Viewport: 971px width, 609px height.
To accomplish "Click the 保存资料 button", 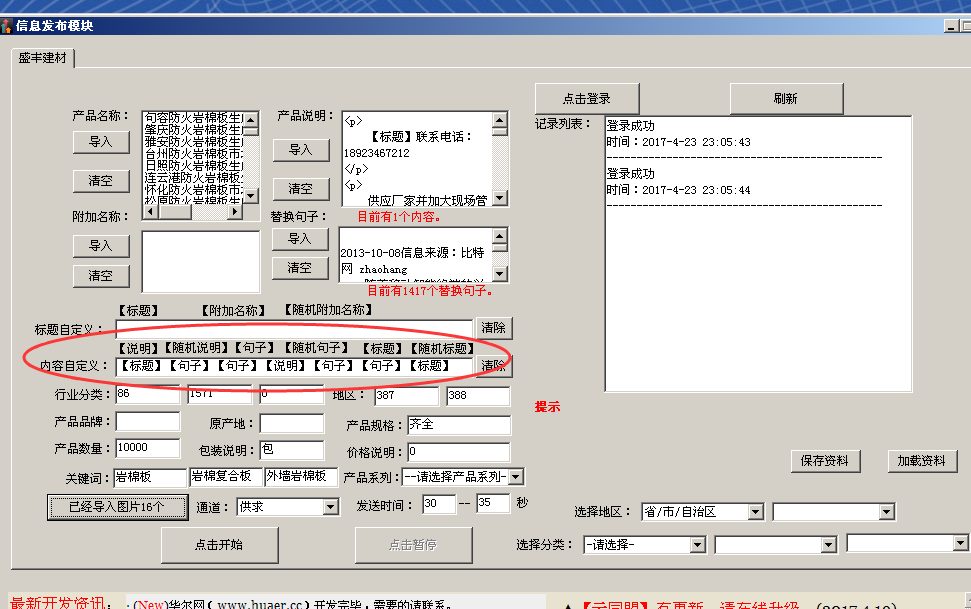I will pos(825,461).
